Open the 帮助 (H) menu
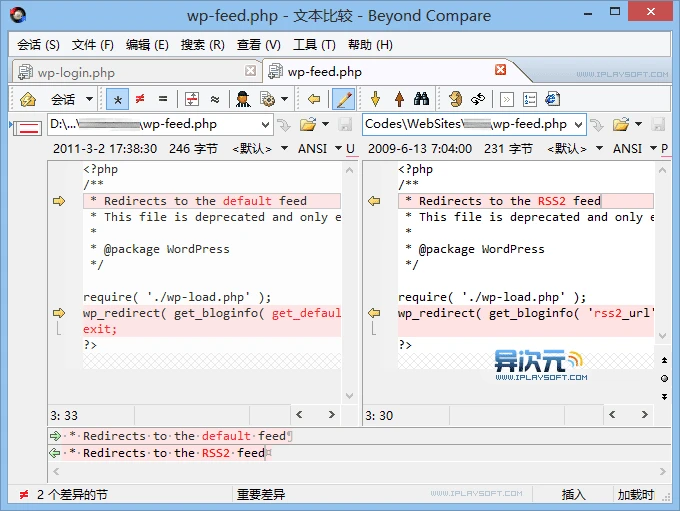 [370, 45]
